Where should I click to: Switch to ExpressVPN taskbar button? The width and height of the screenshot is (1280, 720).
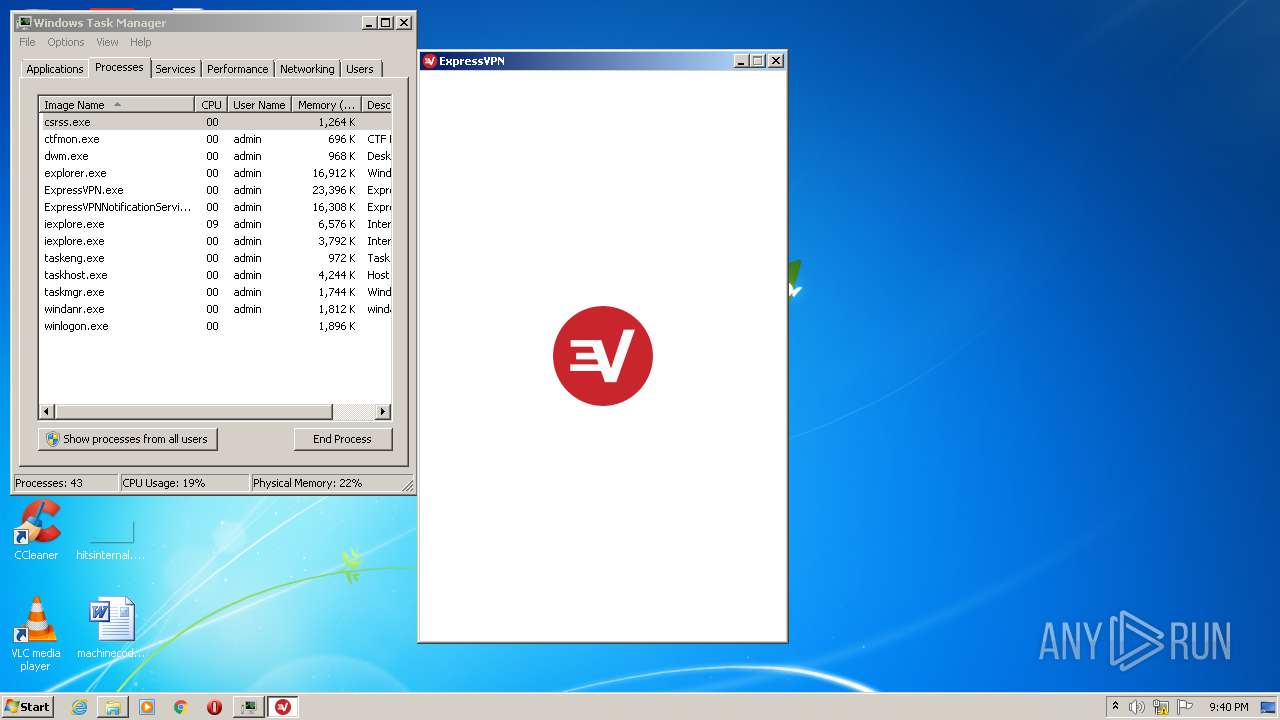tap(283, 707)
